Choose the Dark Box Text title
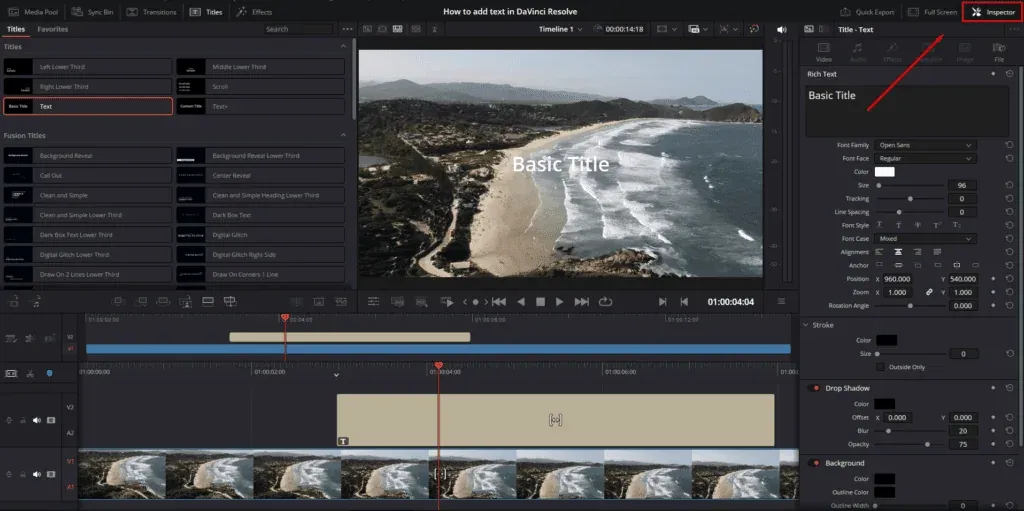 pos(261,215)
